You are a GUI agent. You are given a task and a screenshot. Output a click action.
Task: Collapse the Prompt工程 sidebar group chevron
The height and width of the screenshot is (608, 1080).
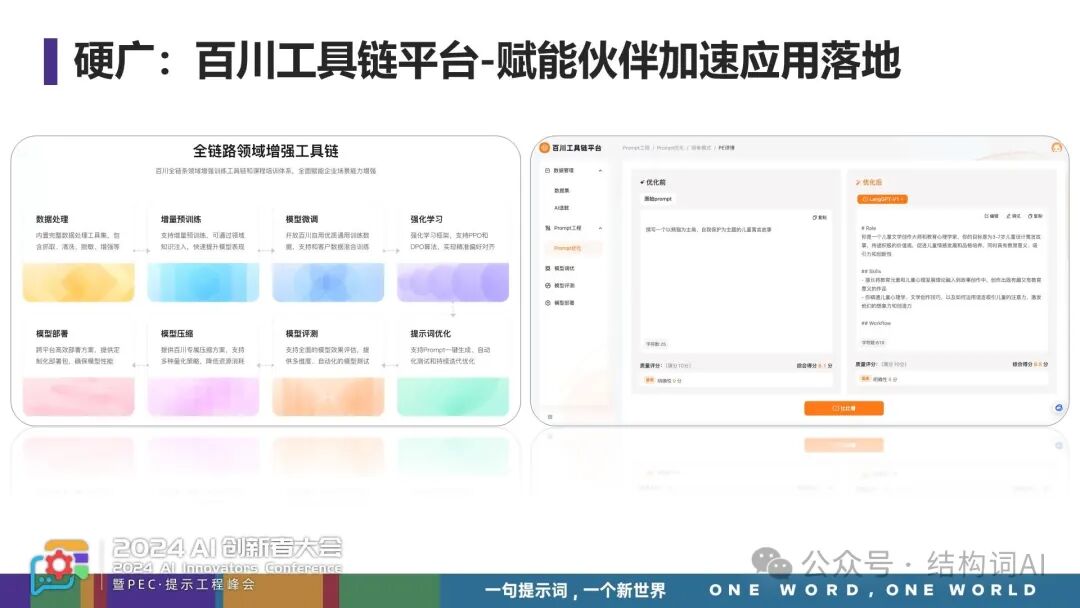600,228
